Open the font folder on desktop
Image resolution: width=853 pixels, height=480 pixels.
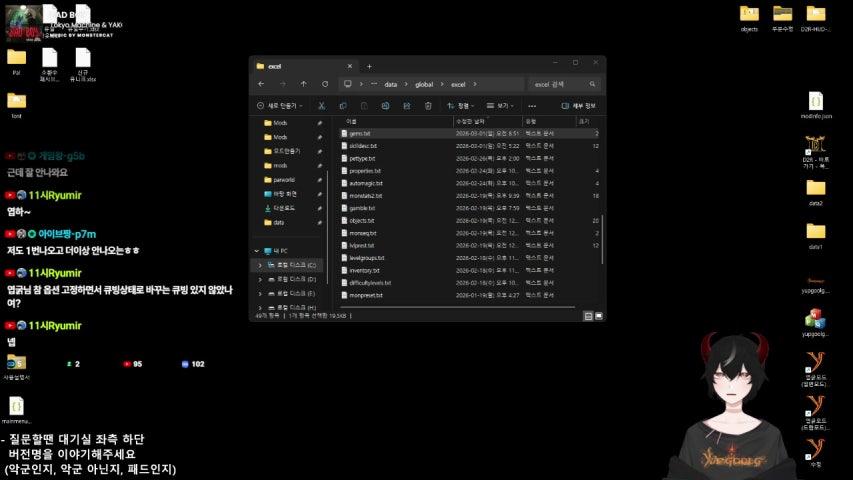tap(16, 106)
